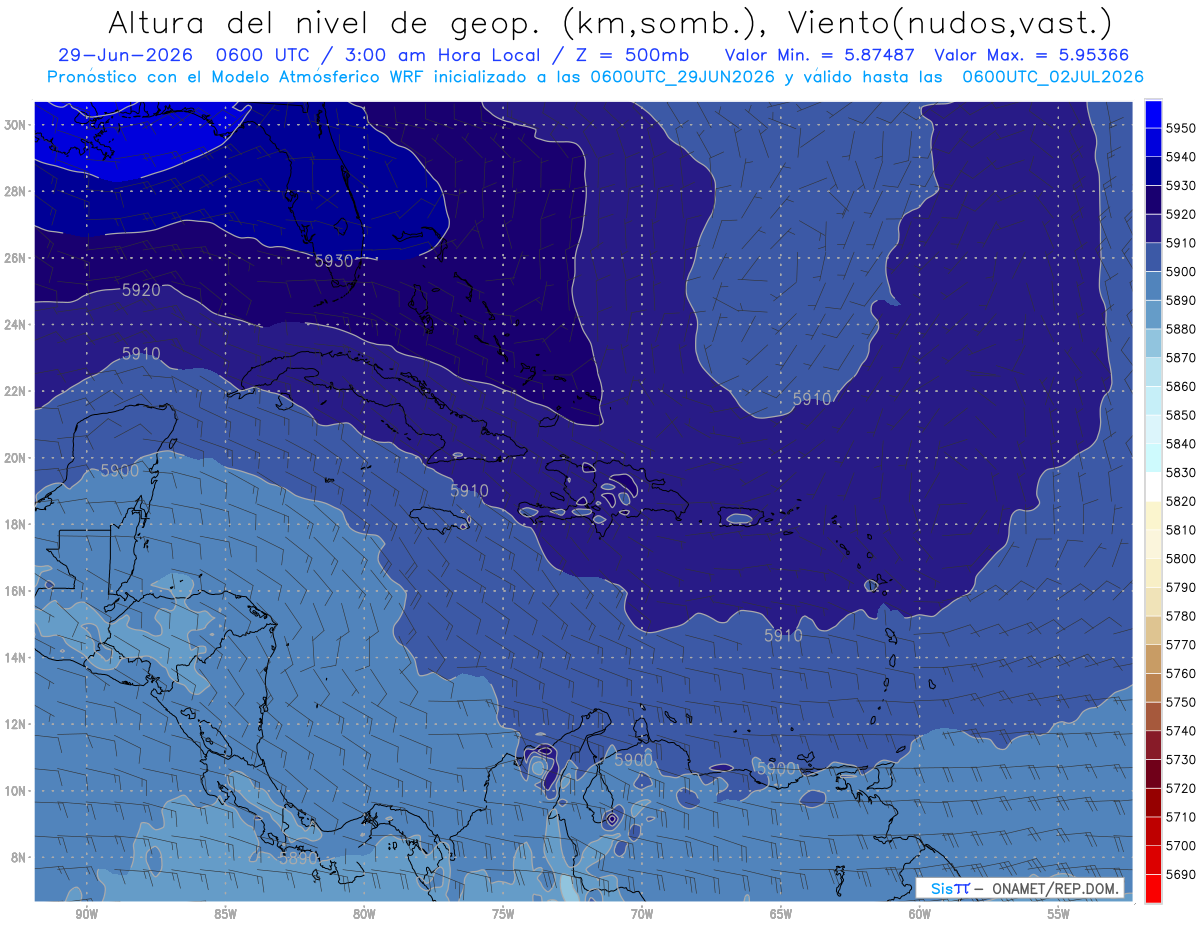Viewport: 1200px width, 927px height.
Task: Select the color swatch between 5940 and 5950
Action: coord(1153,141)
